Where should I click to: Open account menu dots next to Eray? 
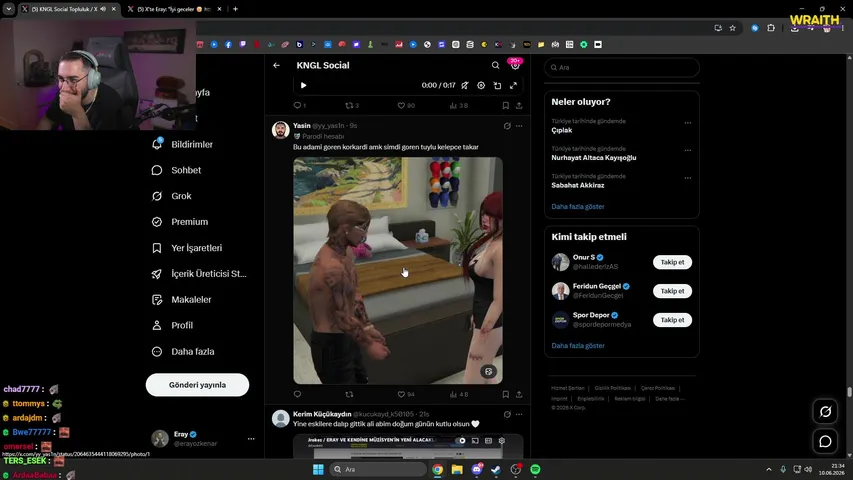click(x=251, y=439)
